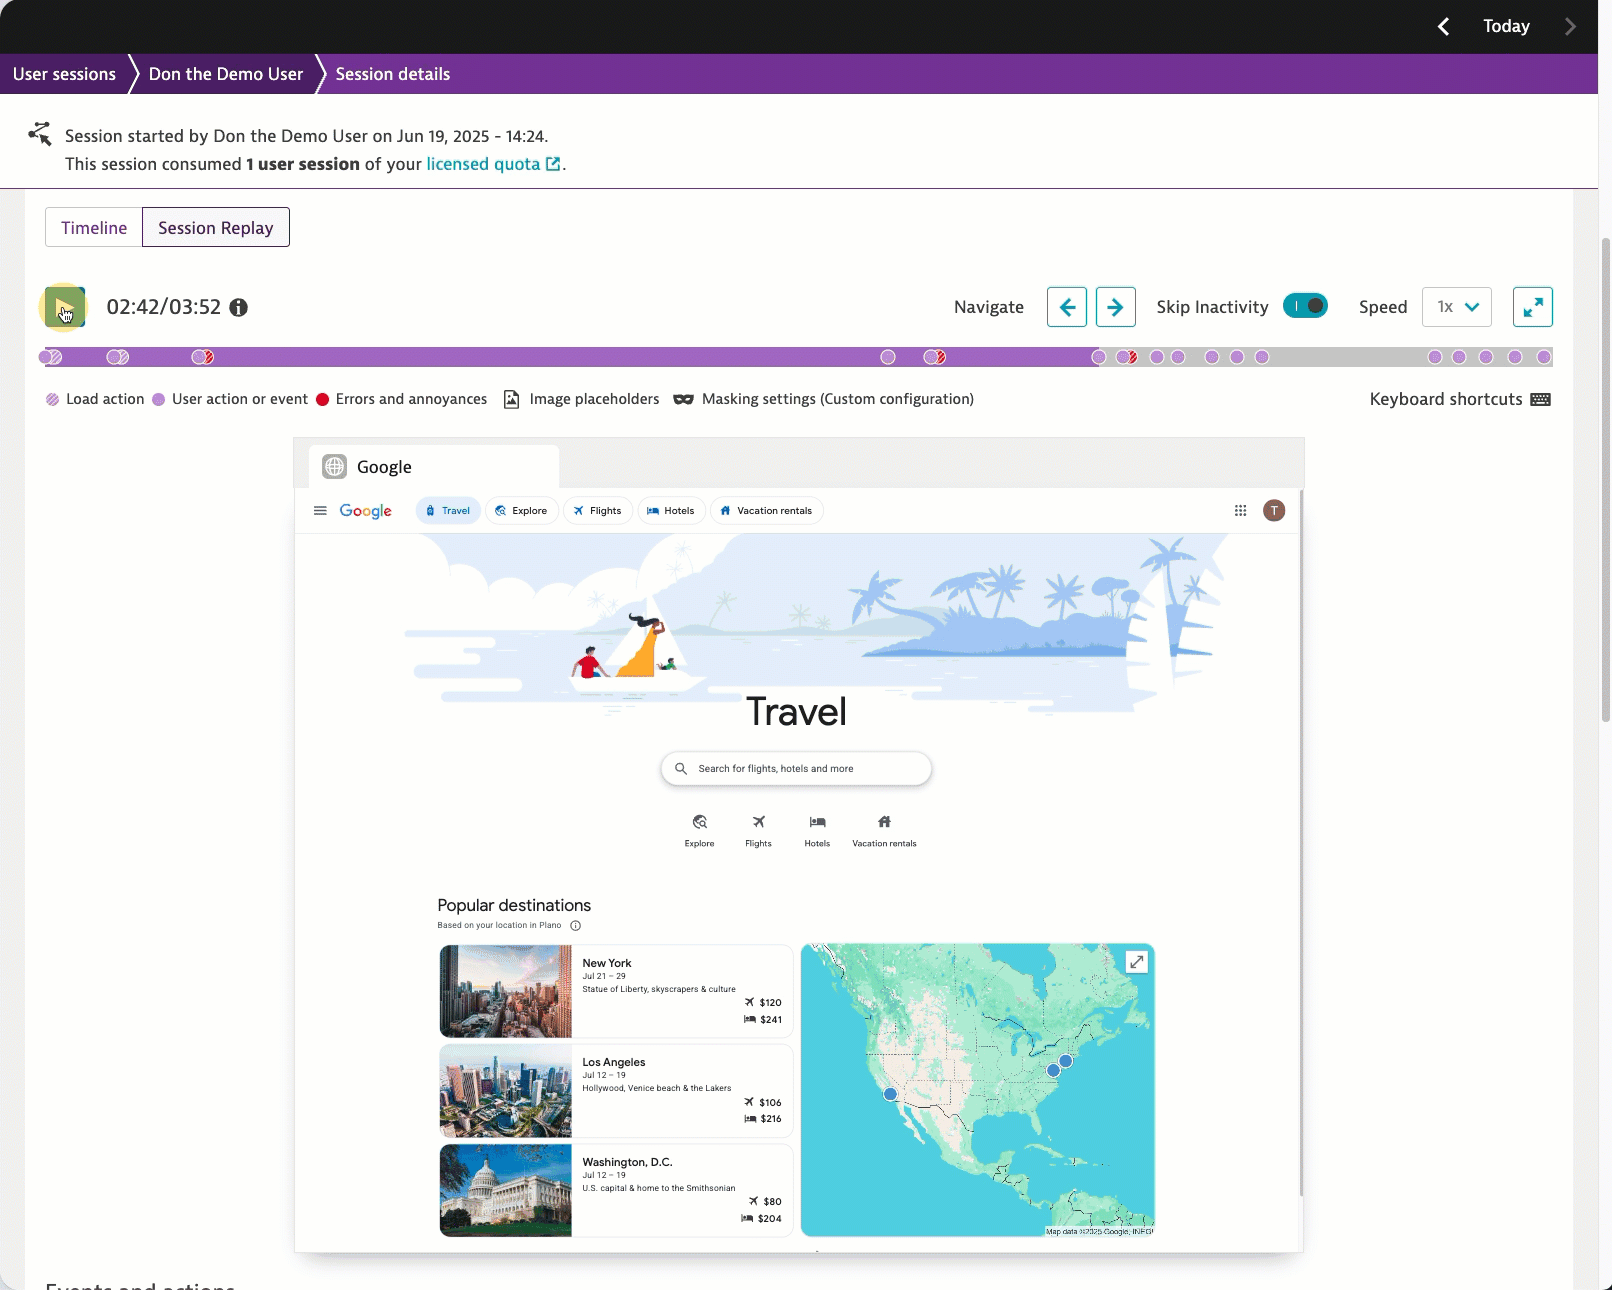
Task: Select the Session Replay tab
Action: point(216,227)
